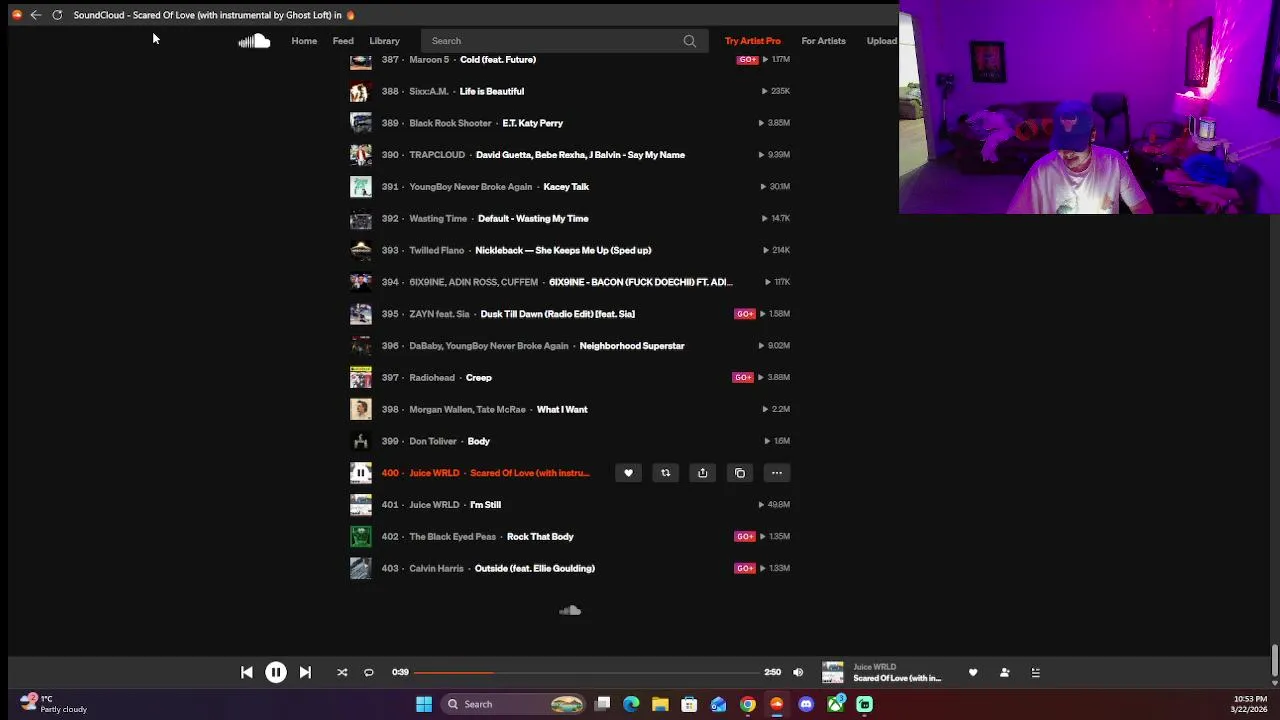1280x720 pixels.
Task: Click the SoundCloud logo in header
Action: coord(254,40)
